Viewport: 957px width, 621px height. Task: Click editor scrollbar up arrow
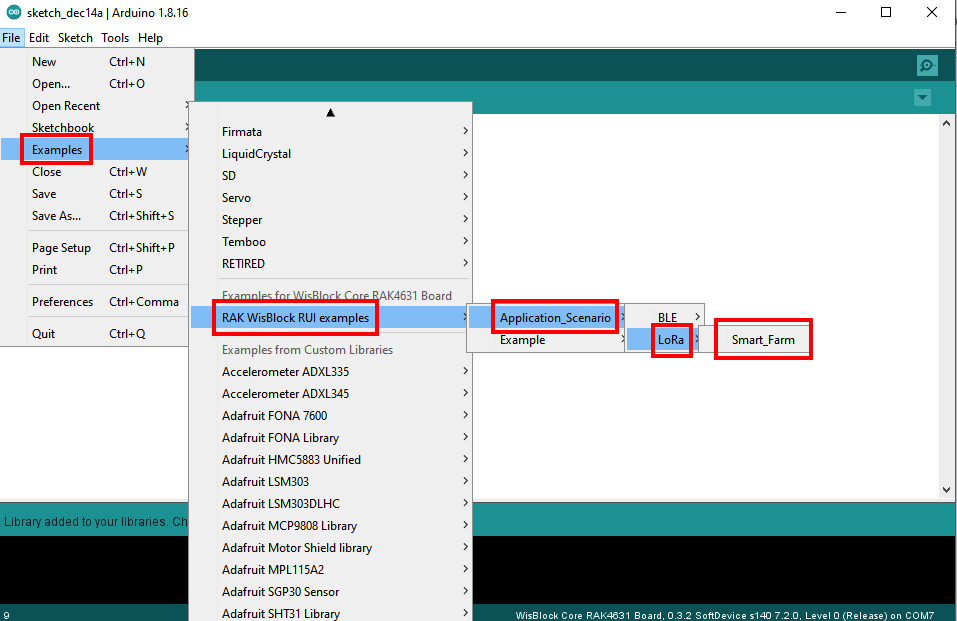946,123
